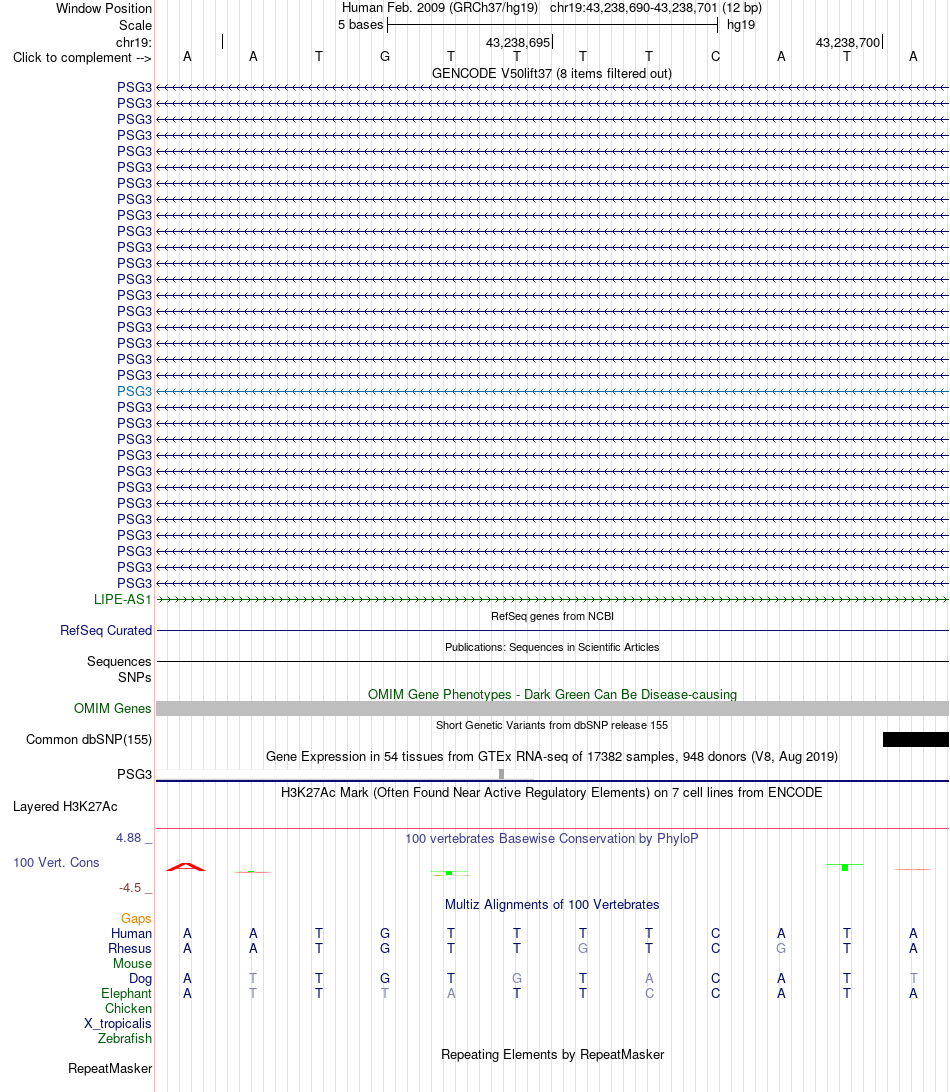Viewport: 950px width, 1092px height.
Task: Click the PSG3 GTEx expression bar graph
Action: 345,774
